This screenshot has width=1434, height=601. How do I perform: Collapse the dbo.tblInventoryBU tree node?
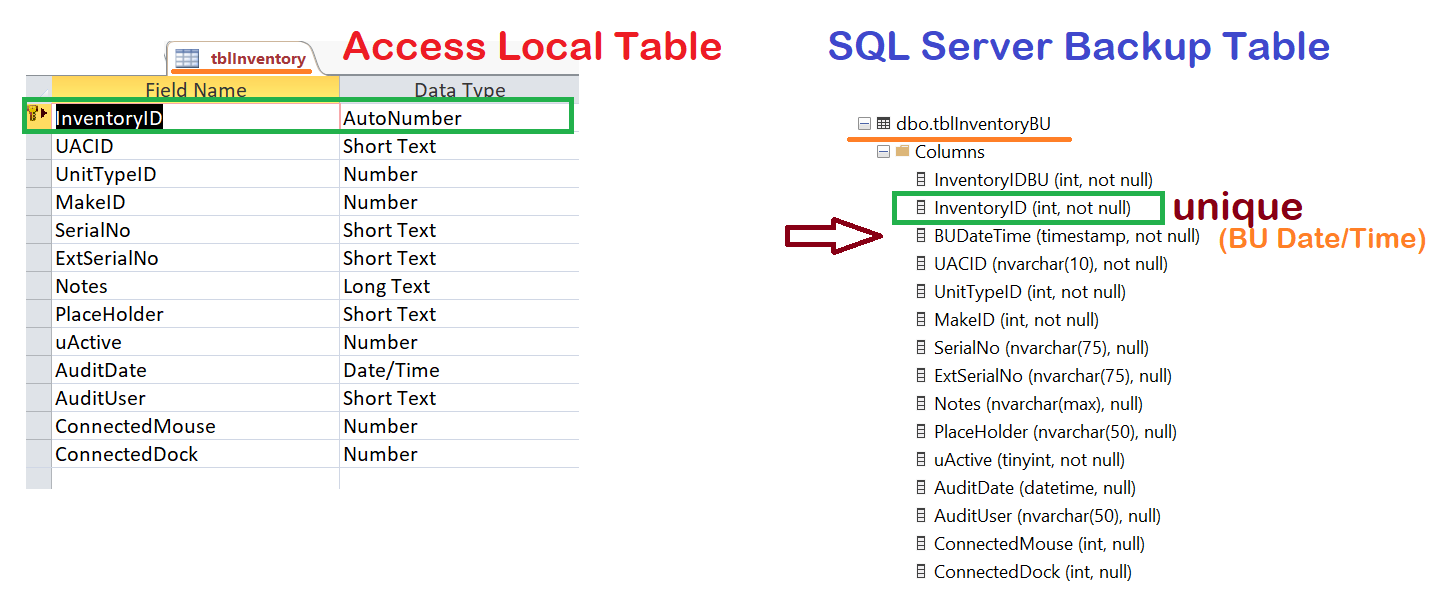(x=863, y=124)
